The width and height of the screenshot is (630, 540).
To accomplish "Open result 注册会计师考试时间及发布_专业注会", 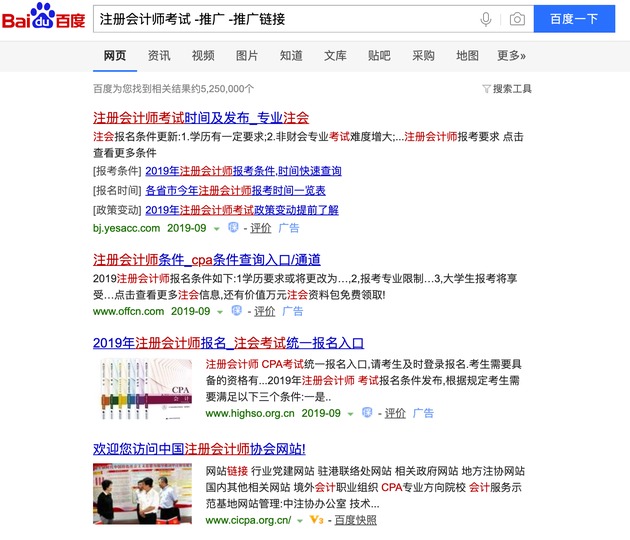I will 201,118.
